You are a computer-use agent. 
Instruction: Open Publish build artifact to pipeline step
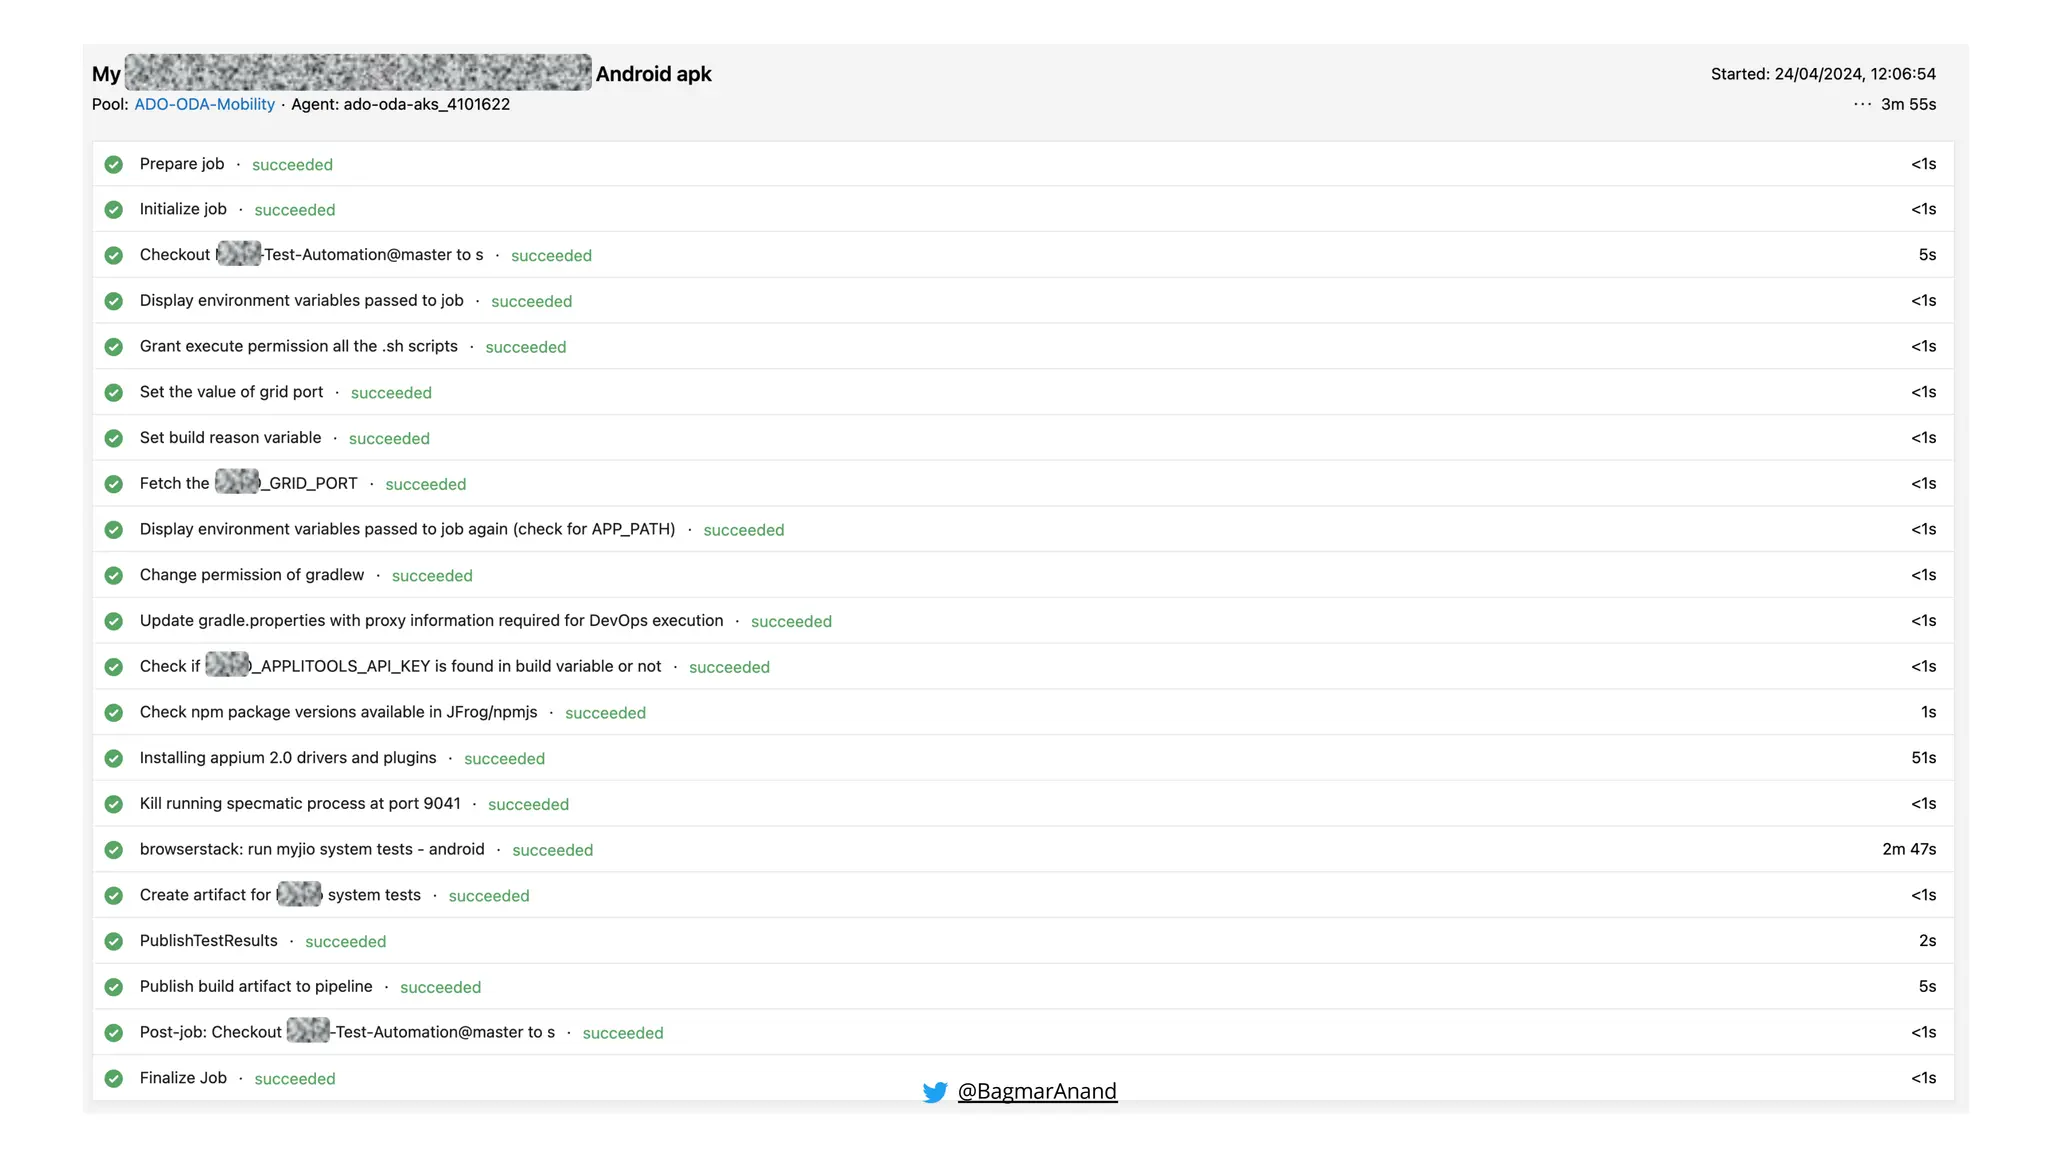[x=256, y=986]
